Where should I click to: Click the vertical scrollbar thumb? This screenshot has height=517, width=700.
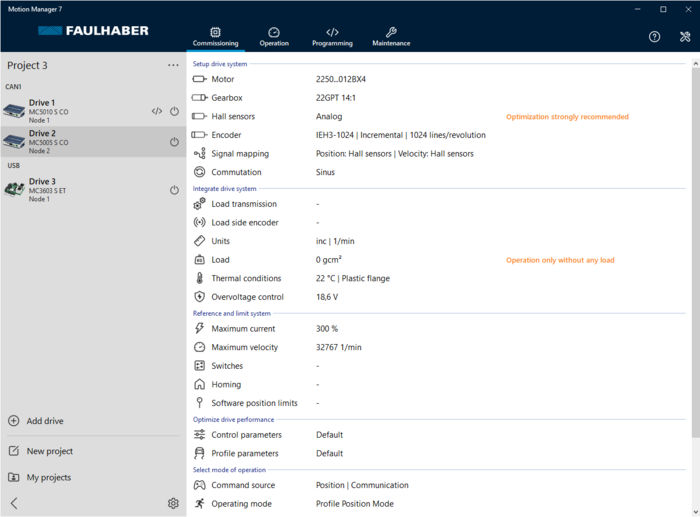[696, 252]
